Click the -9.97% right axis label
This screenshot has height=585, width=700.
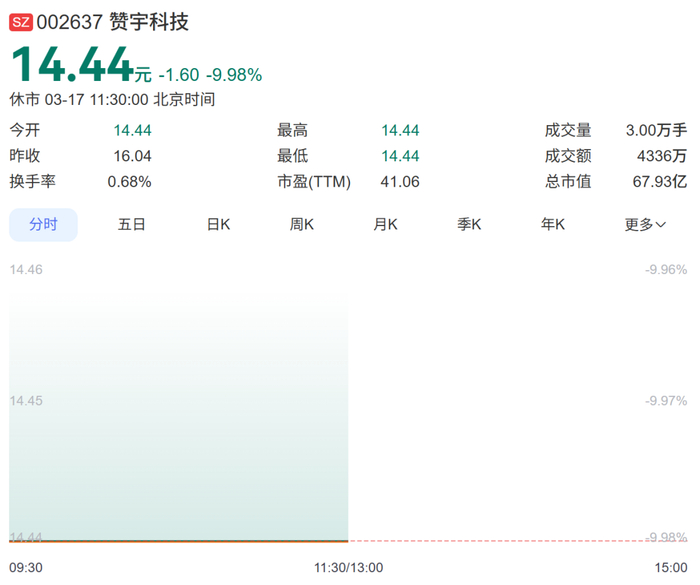click(x=666, y=401)
